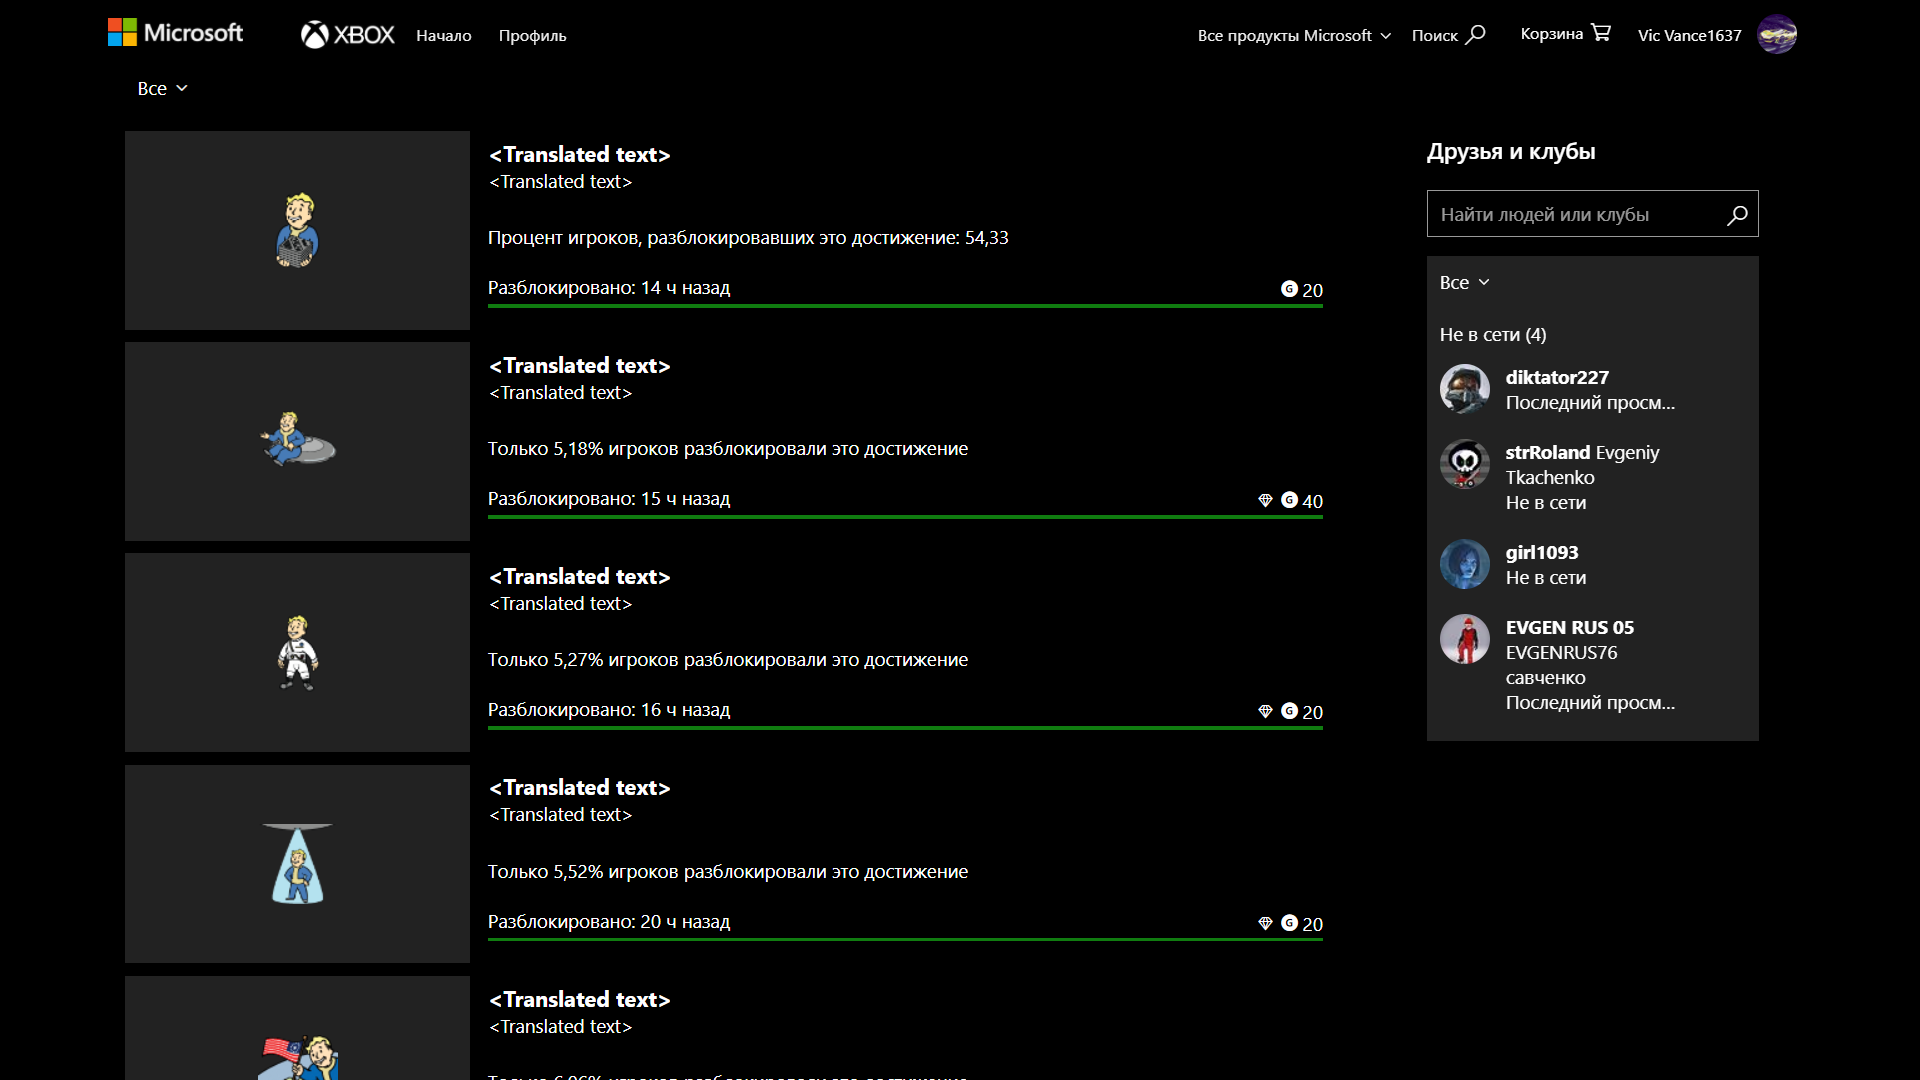Viewport: 1920px width, 1080px height.
Task: Click the 5,27% rarity text
Action: [x=728, y=659]
